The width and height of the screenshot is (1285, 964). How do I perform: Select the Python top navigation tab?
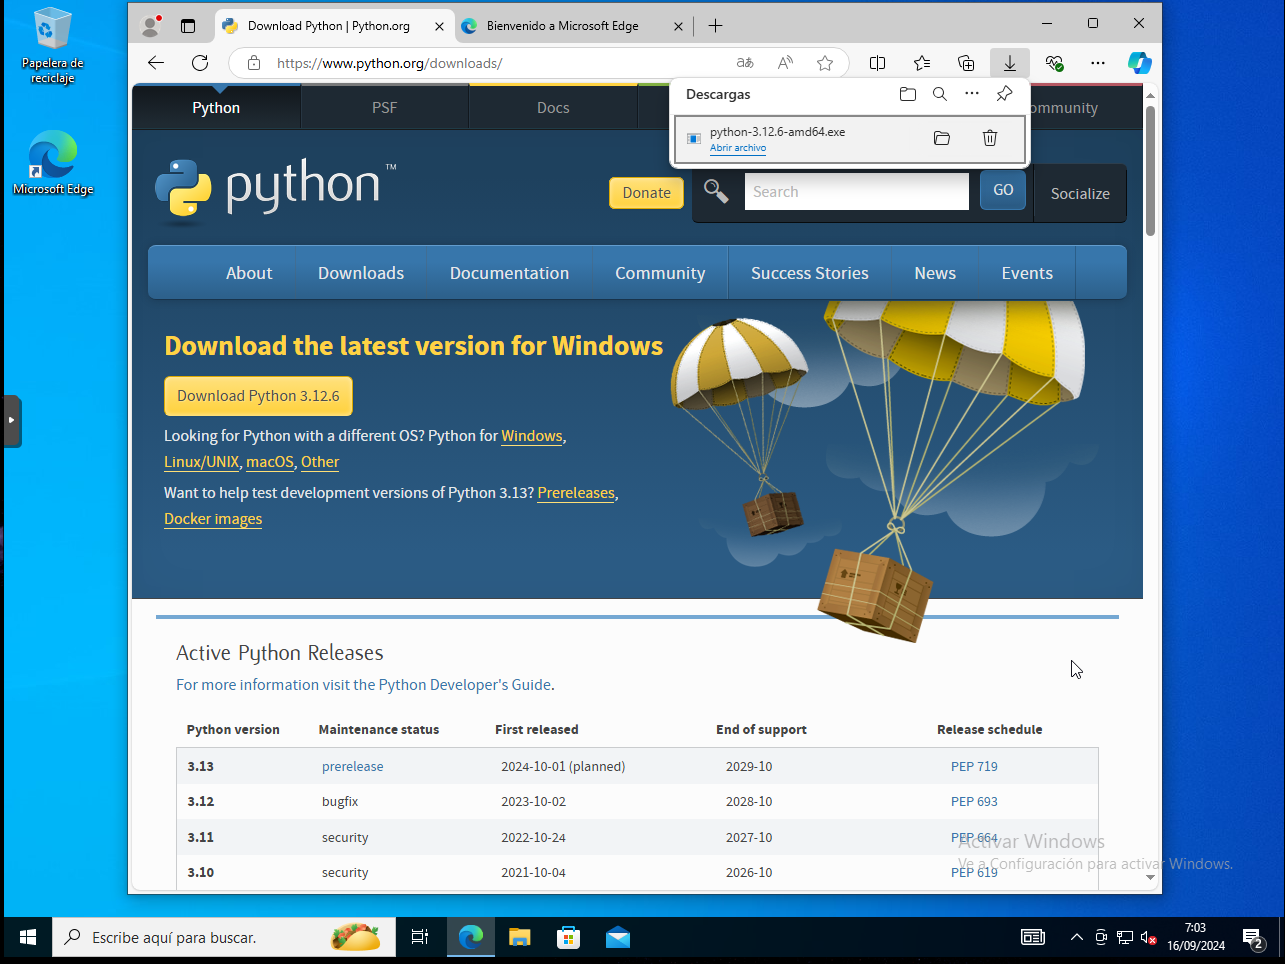point(216,108)
